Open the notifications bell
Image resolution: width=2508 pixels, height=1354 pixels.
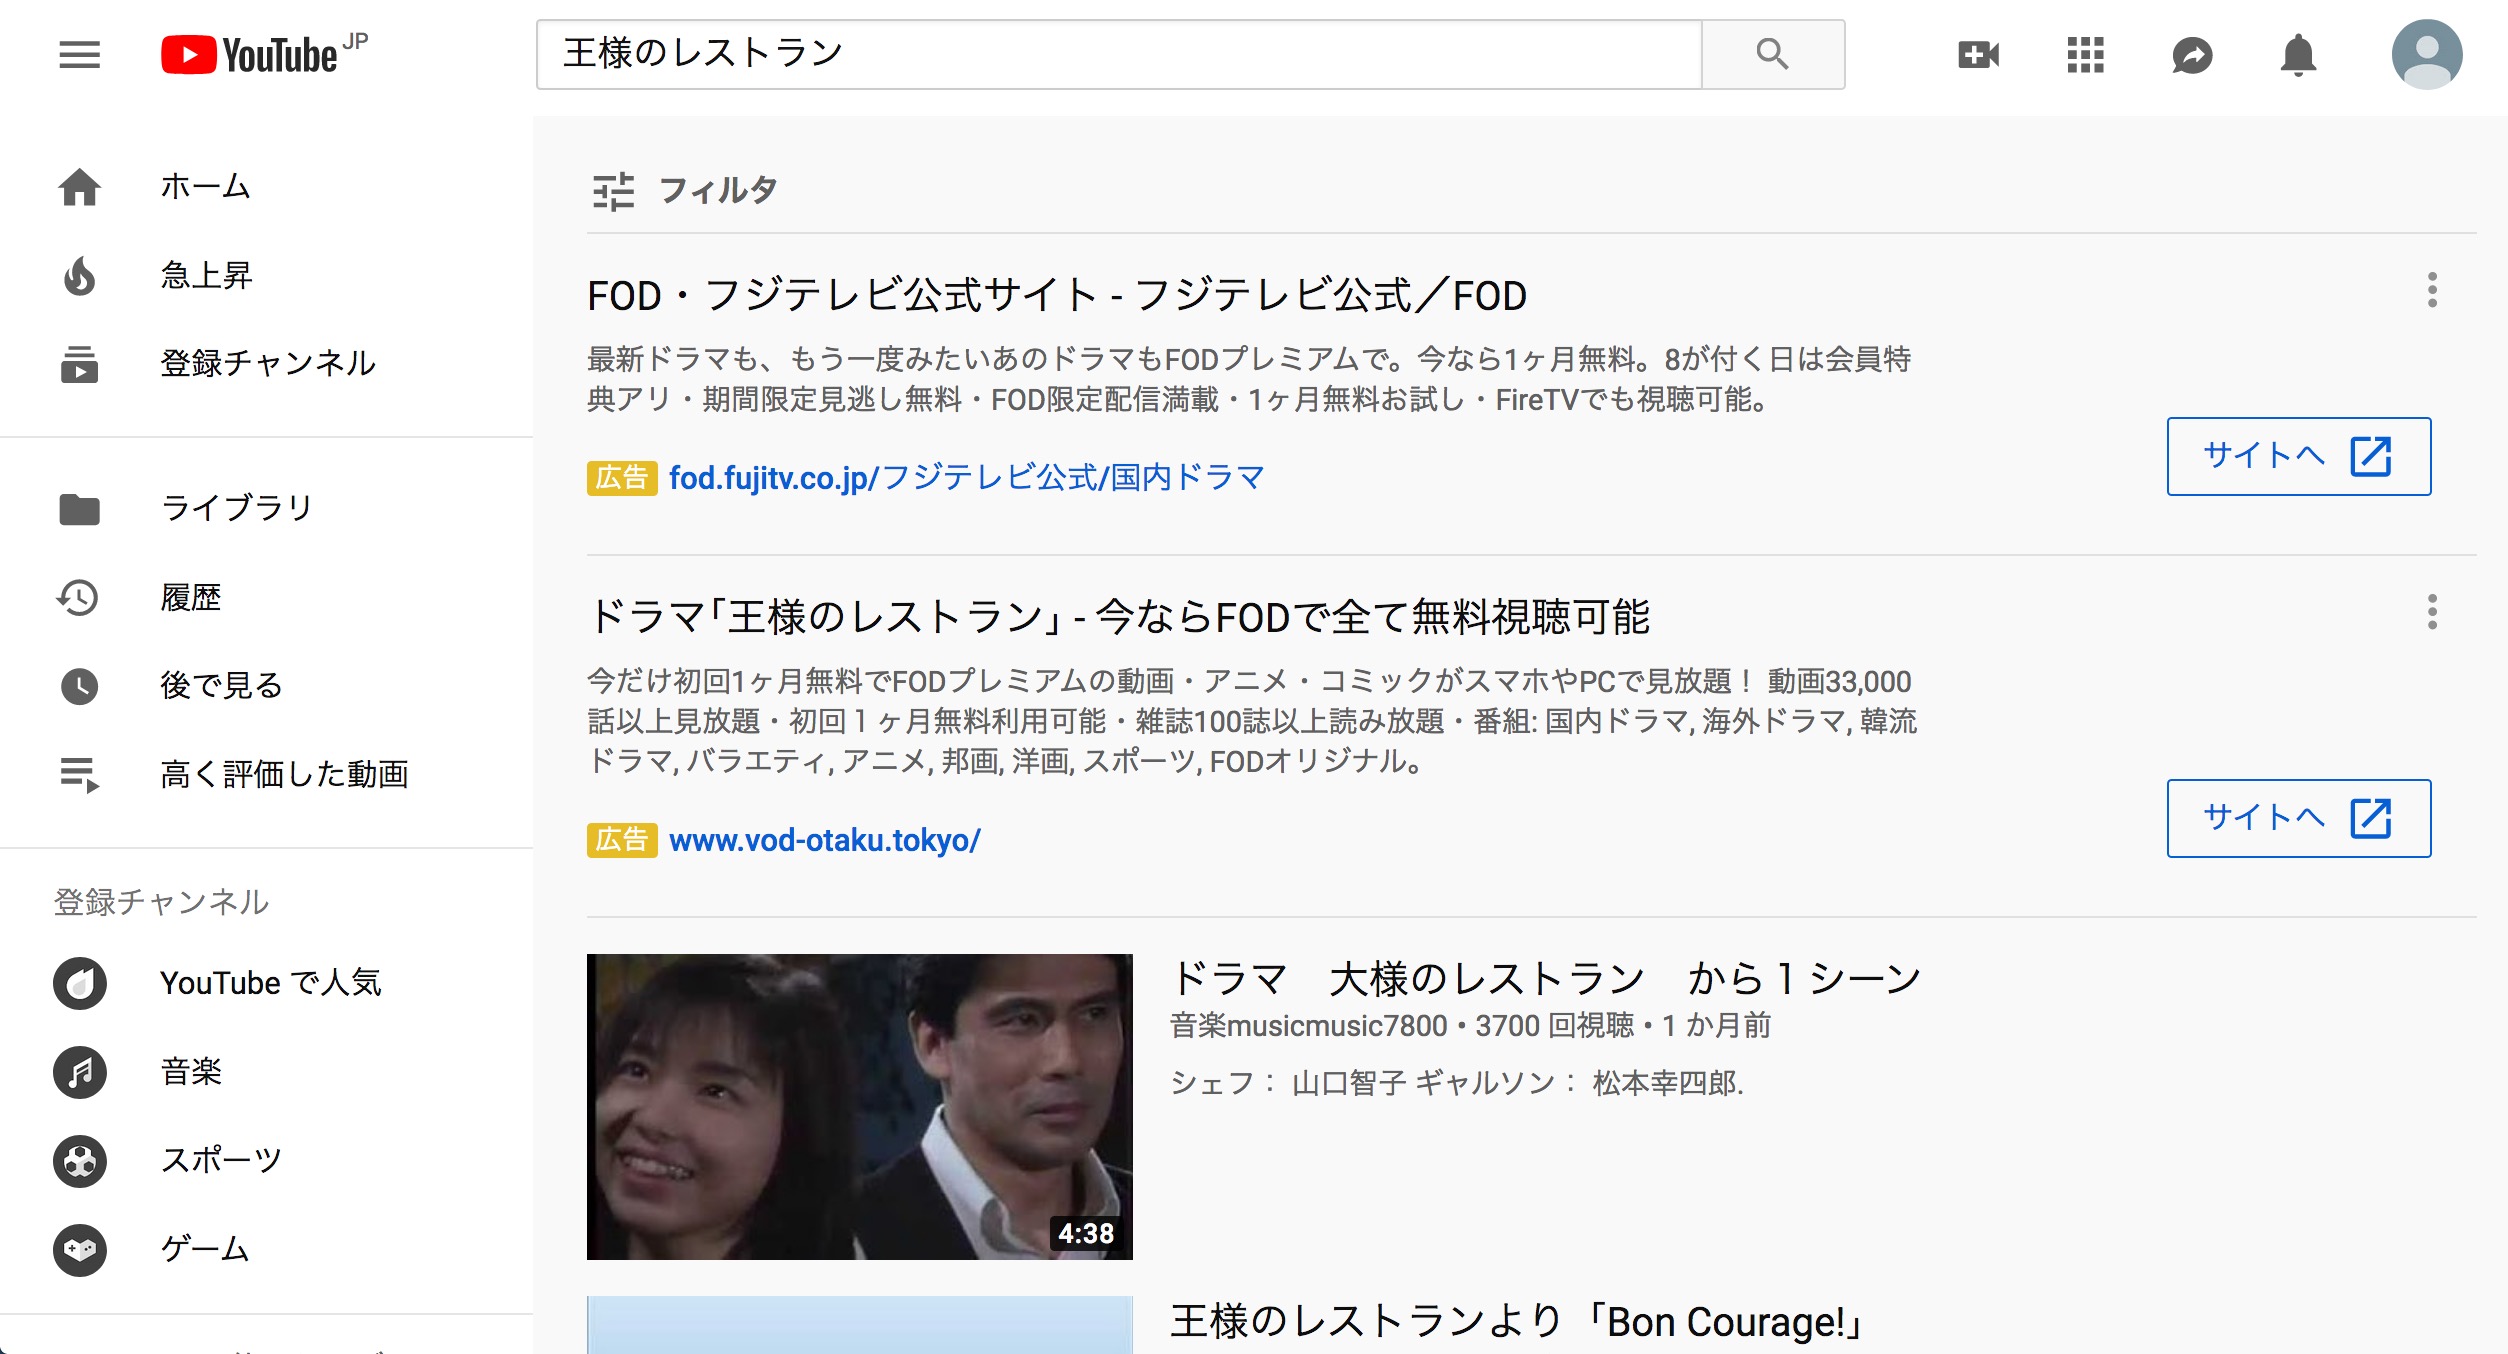pyautogui.click(x=2298, y=54)
